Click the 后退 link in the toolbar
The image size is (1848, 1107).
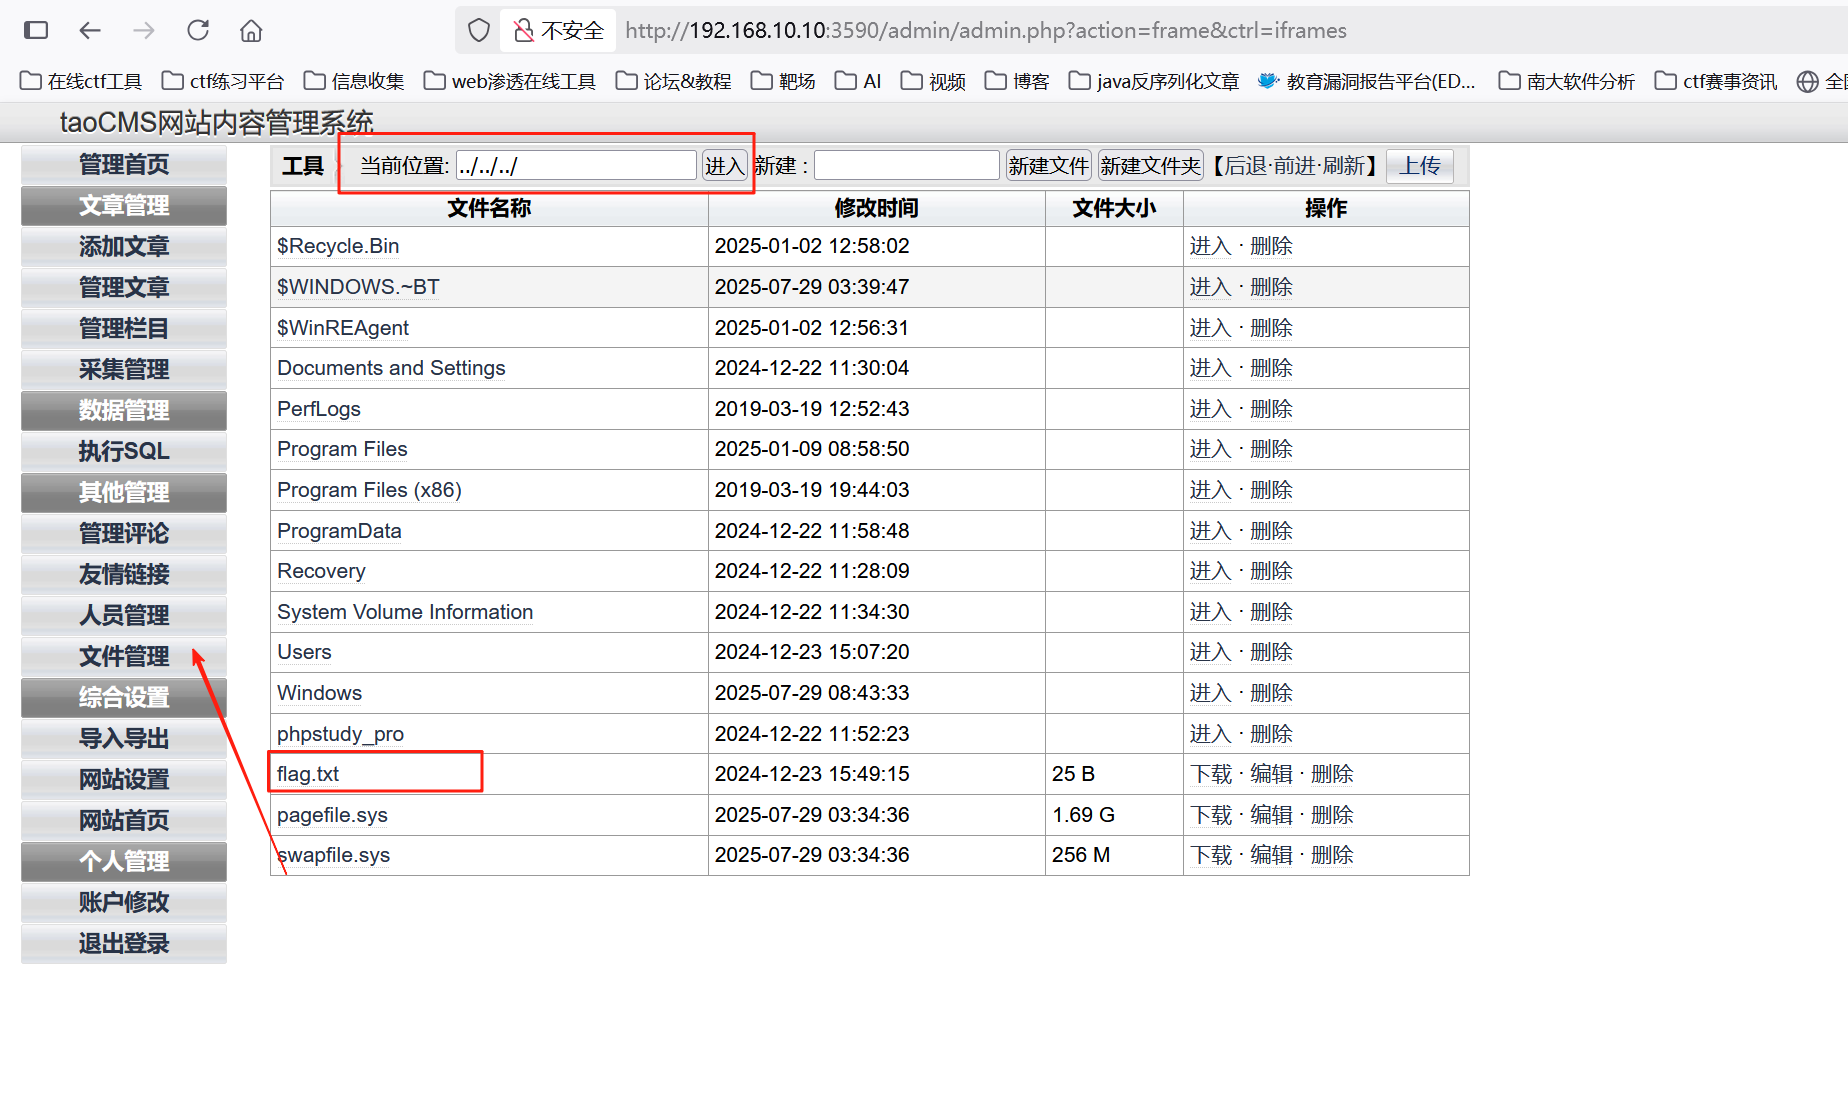(1246, 166)
